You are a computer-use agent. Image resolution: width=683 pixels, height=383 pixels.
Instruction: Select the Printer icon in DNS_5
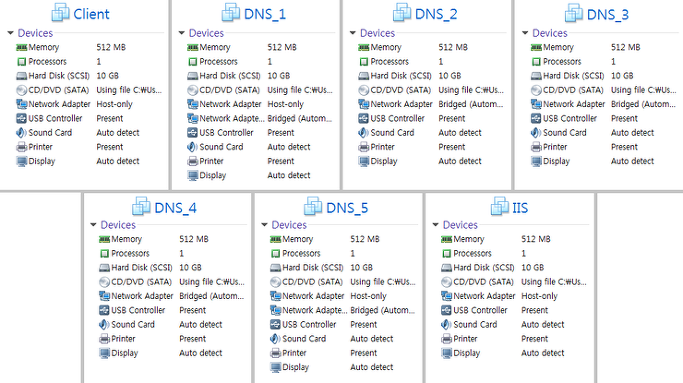coord(275,353)
